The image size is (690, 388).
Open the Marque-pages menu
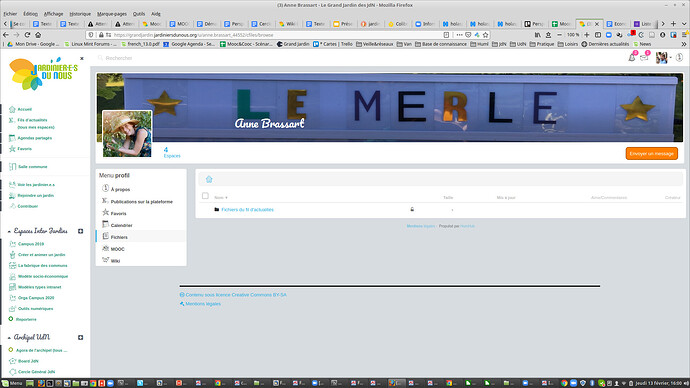[112, 14]
